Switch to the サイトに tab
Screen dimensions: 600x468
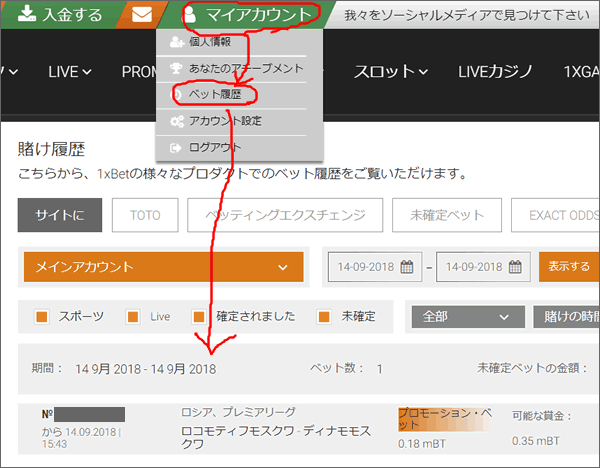tap(60, 215)
